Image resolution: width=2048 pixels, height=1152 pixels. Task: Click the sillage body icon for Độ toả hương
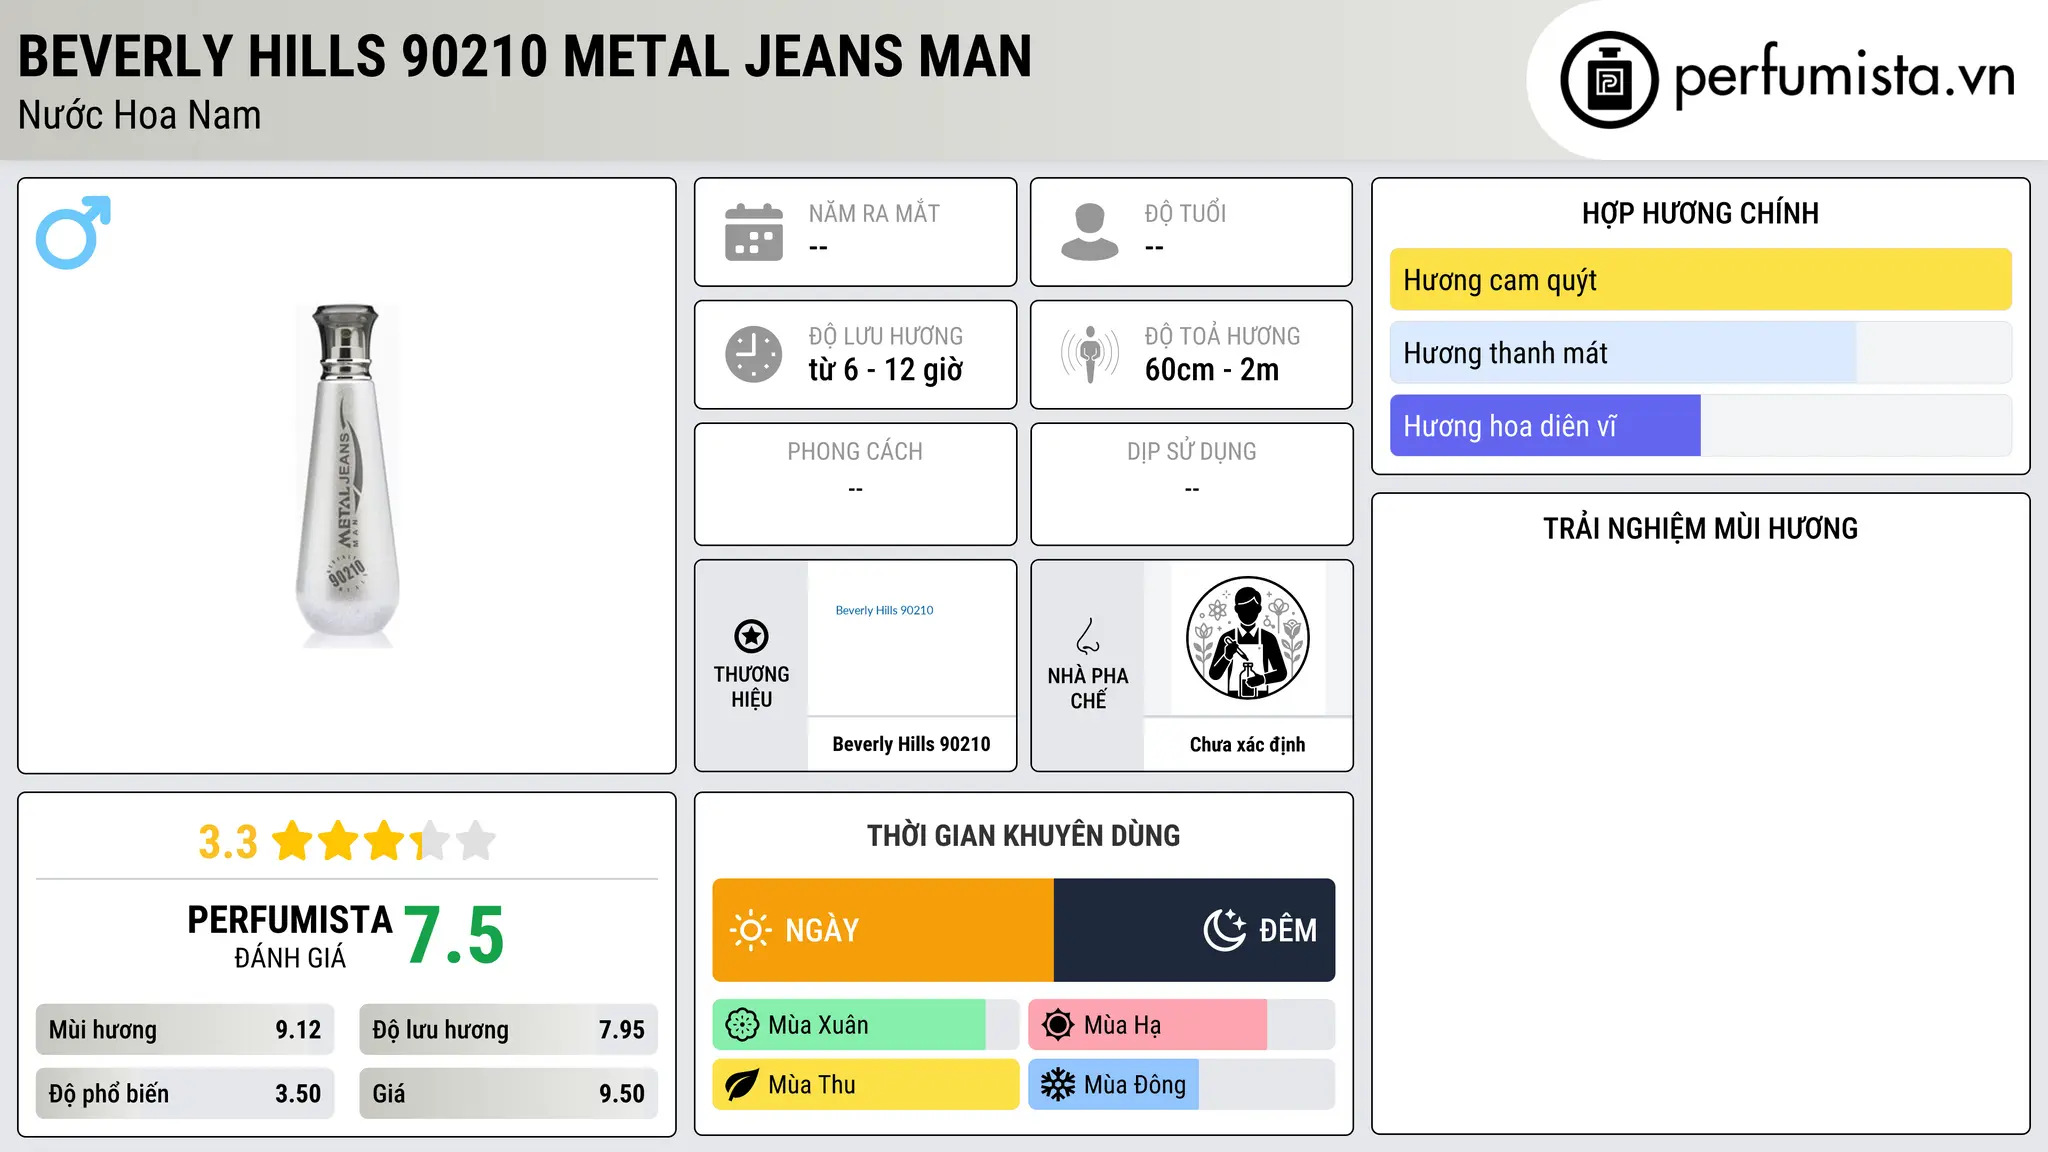[1090, 354]
